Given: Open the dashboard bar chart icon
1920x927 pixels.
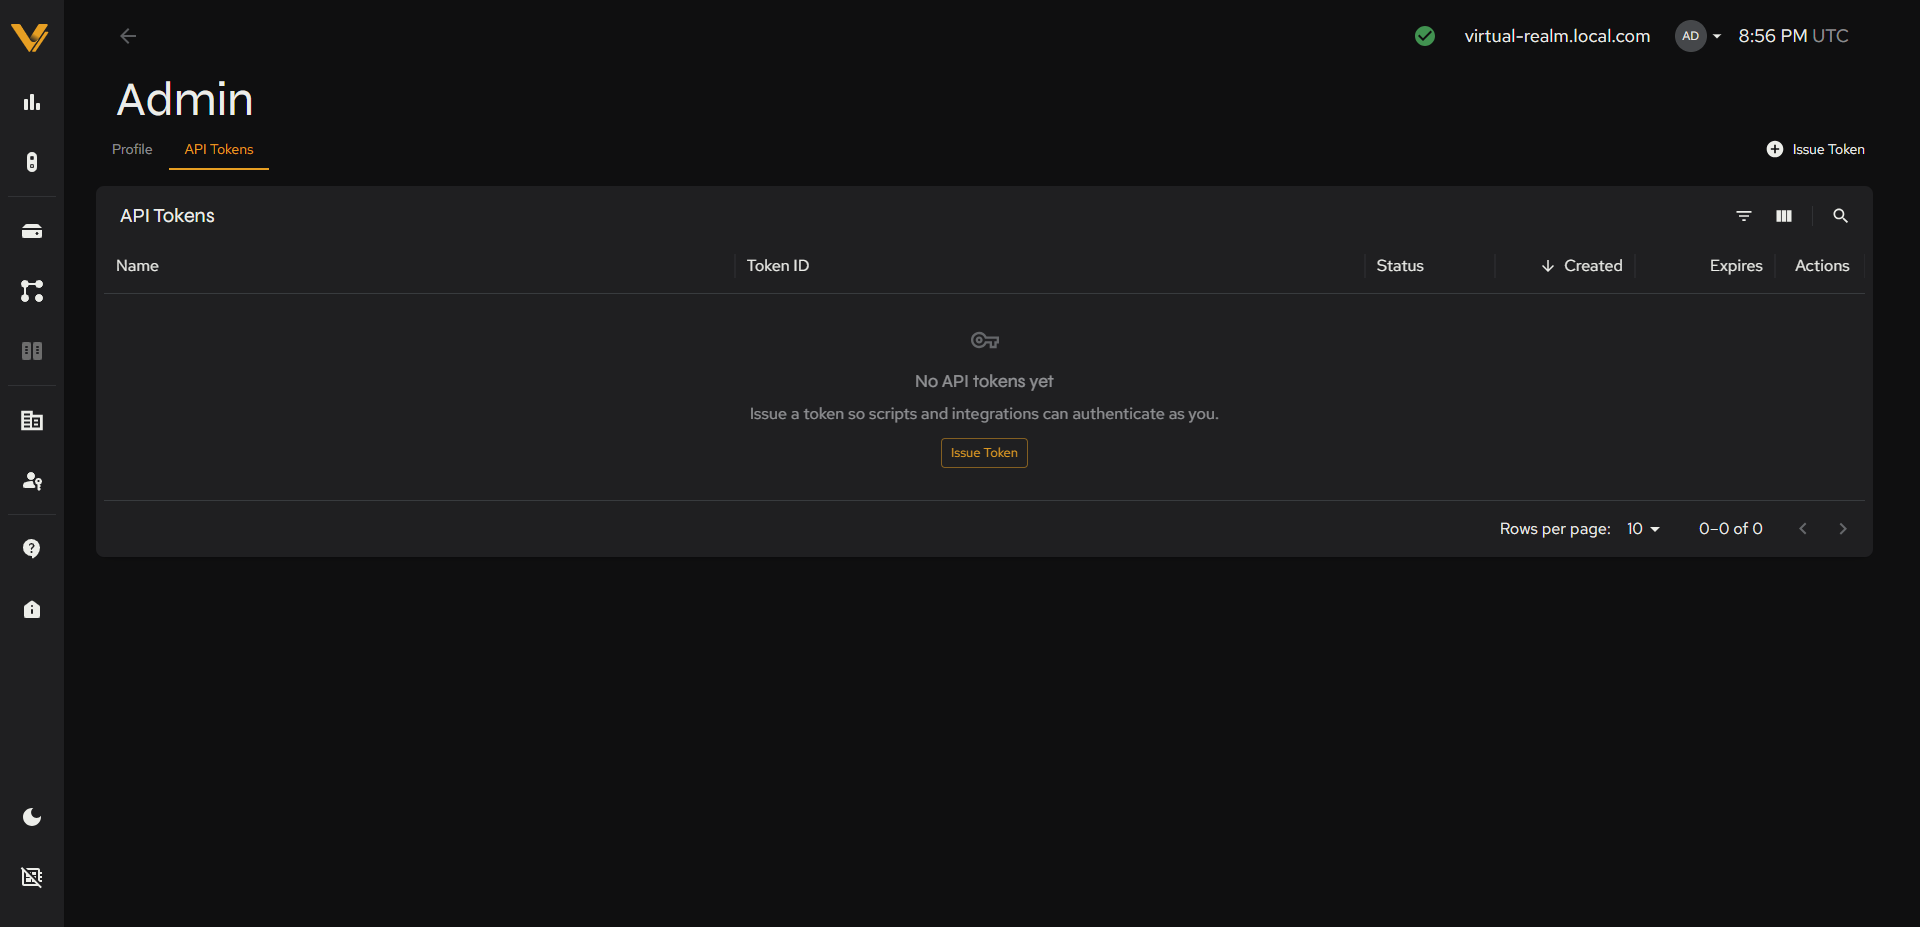Looking at the screenshot, I should 32,102.
